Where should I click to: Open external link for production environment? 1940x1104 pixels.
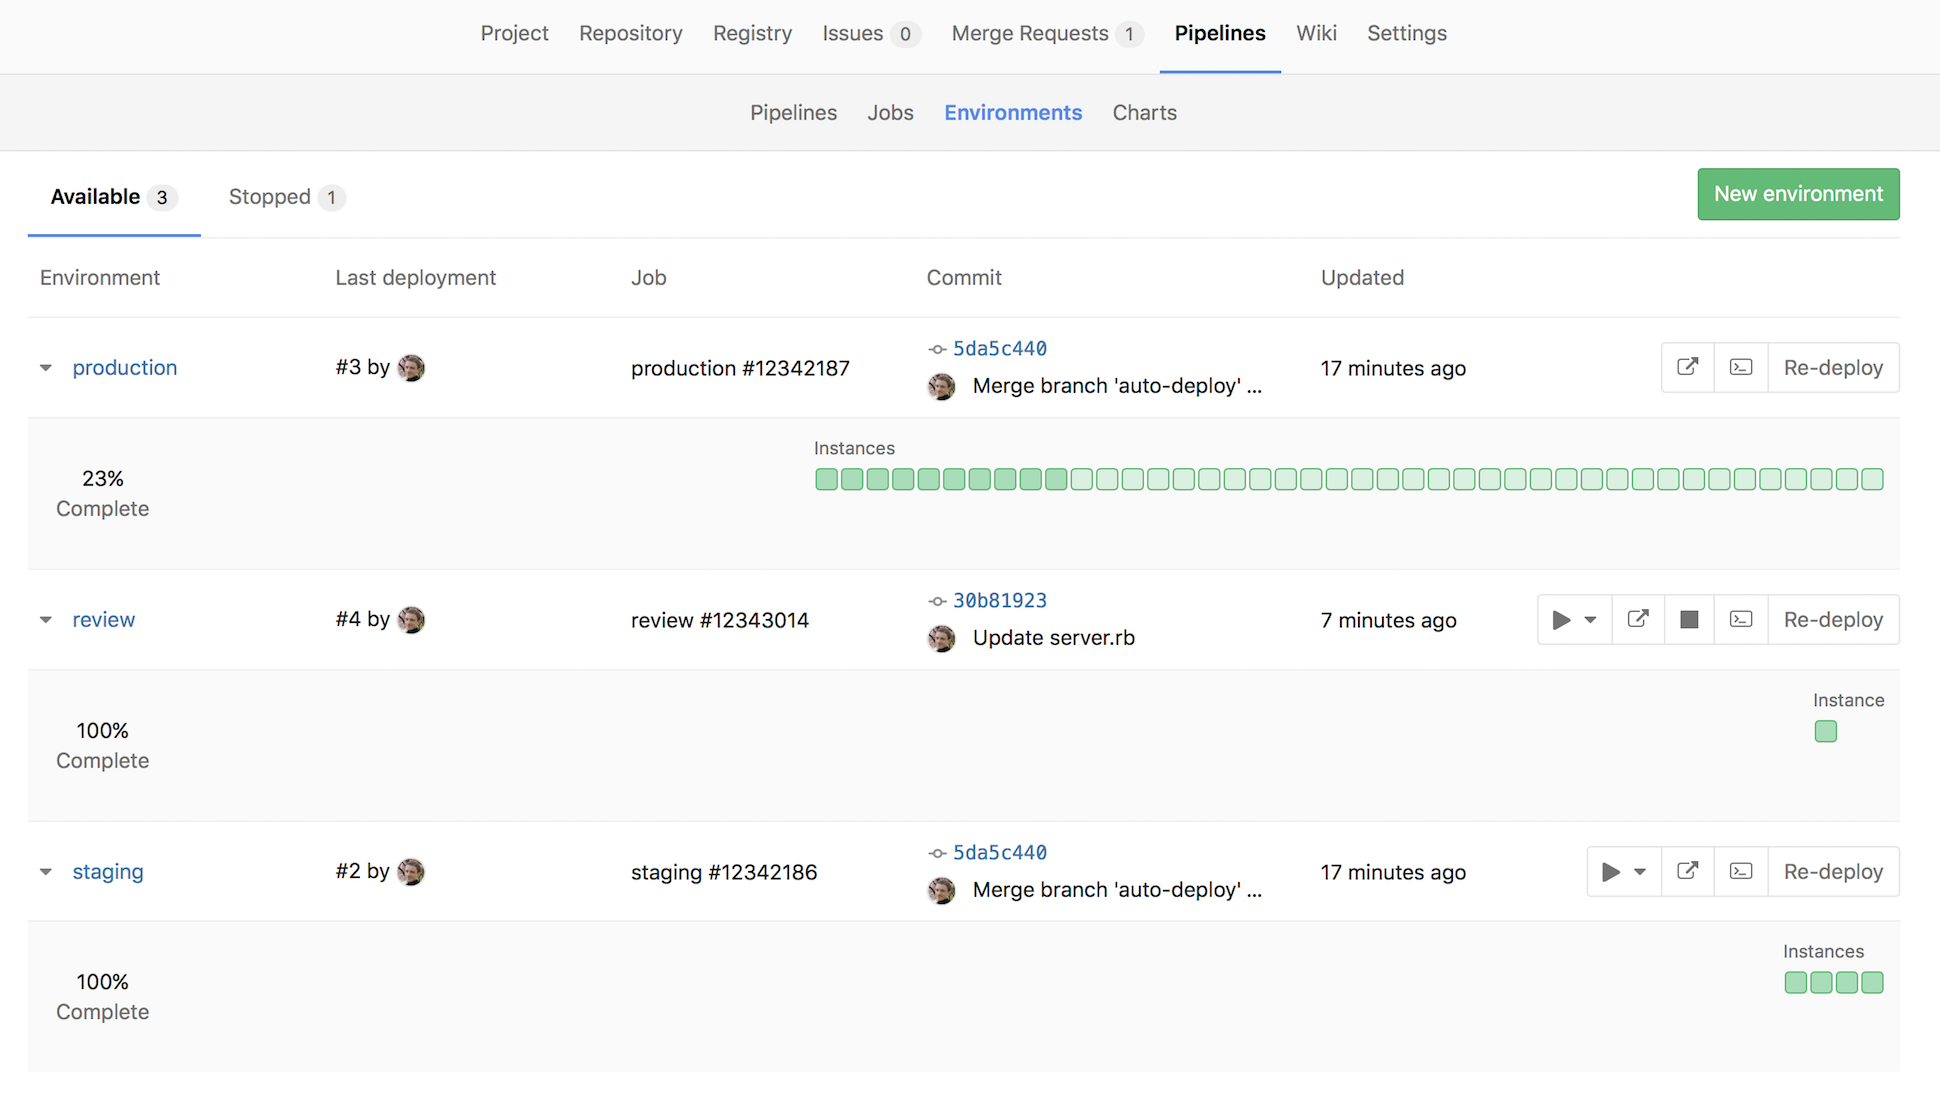coord(1688,367)
